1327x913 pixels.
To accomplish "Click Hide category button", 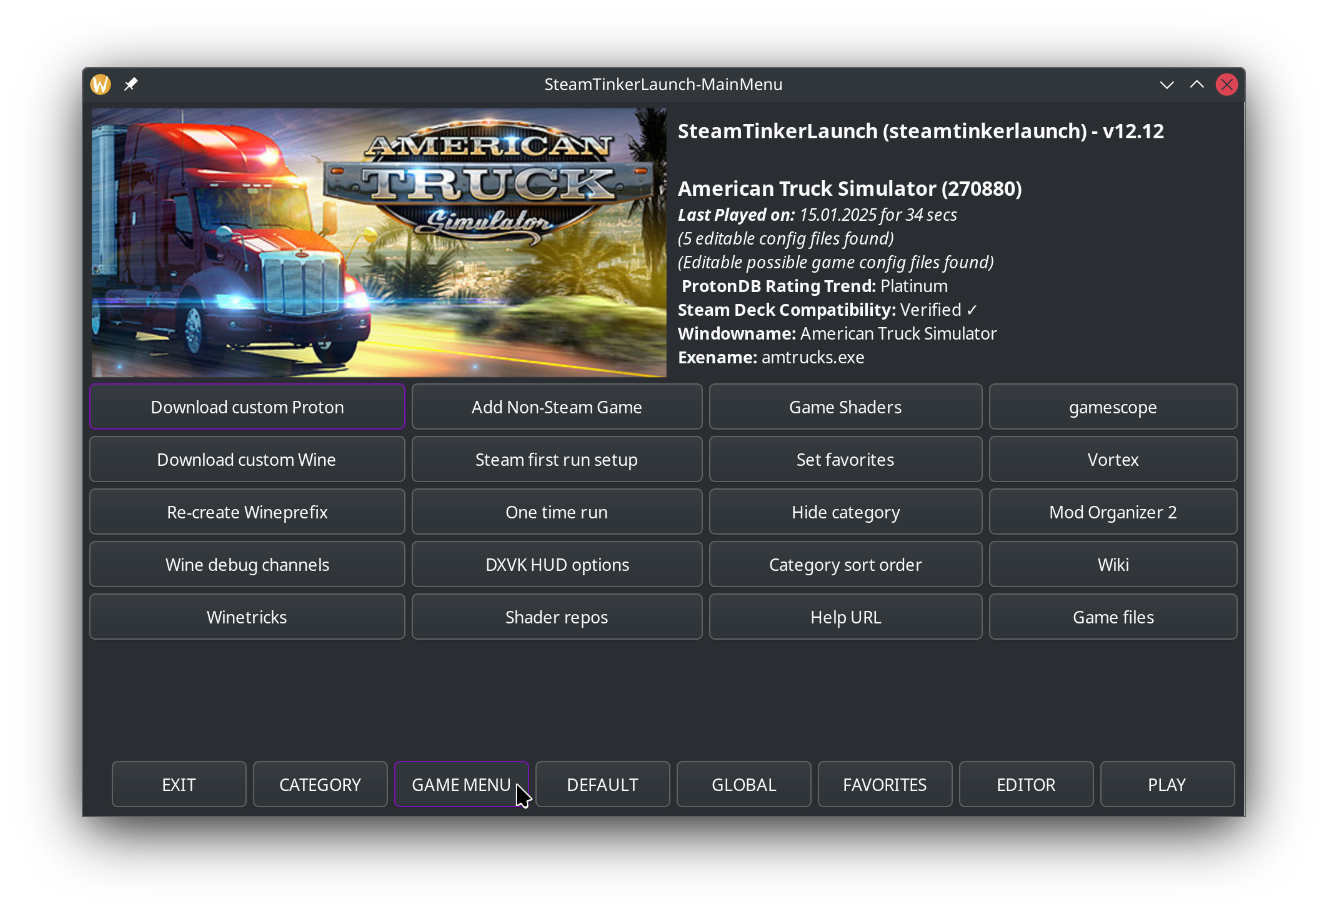I will [x=846, y=512].
